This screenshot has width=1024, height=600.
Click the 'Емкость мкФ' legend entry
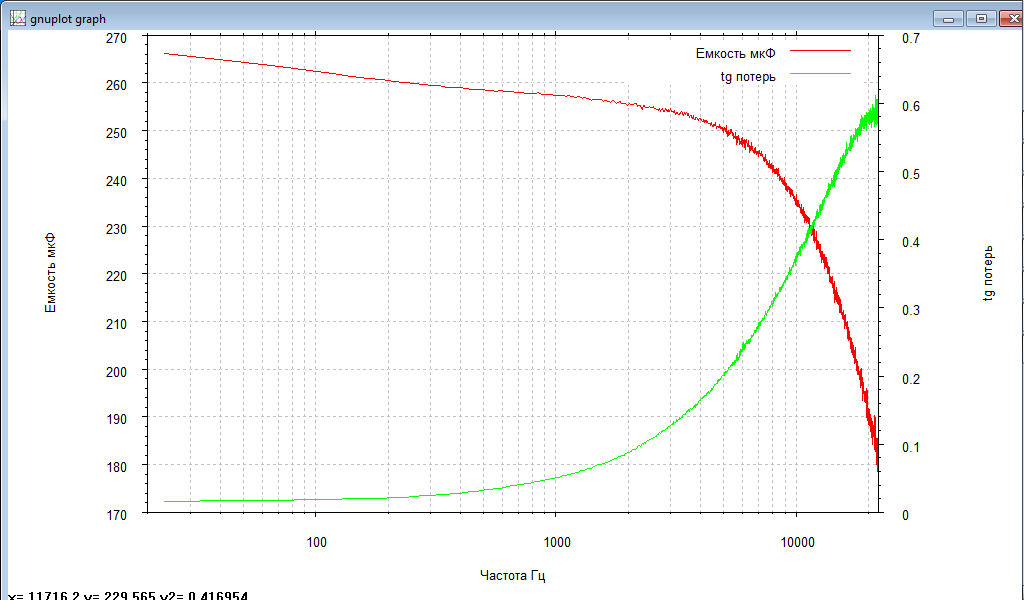(735, 54)
